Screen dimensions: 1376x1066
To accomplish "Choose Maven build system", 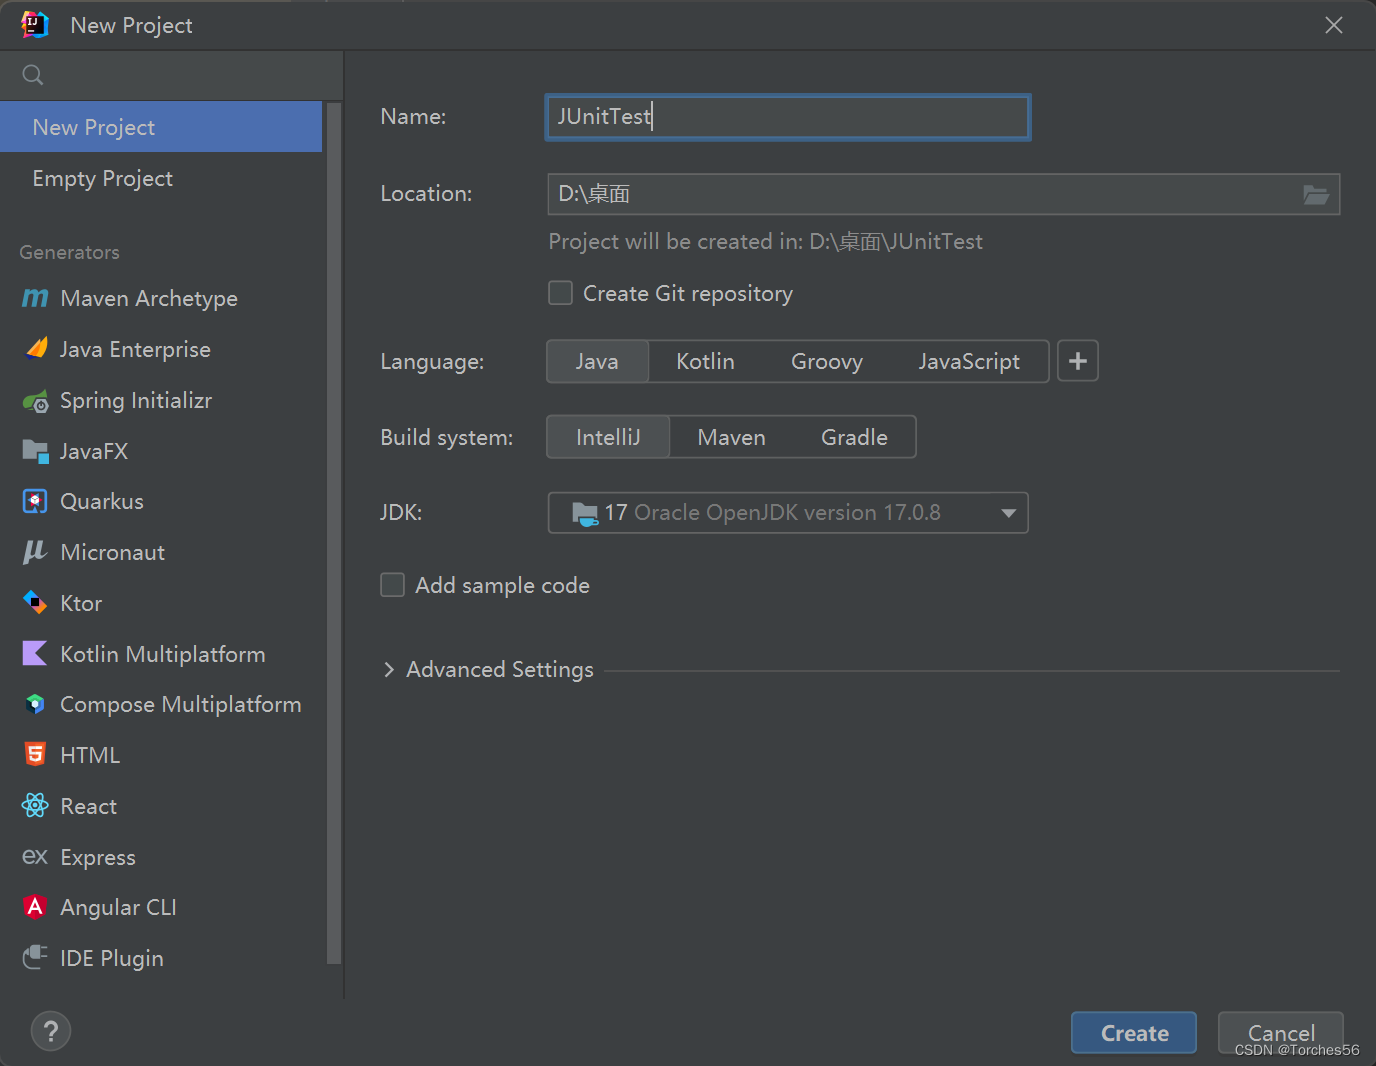I will 731,437.
